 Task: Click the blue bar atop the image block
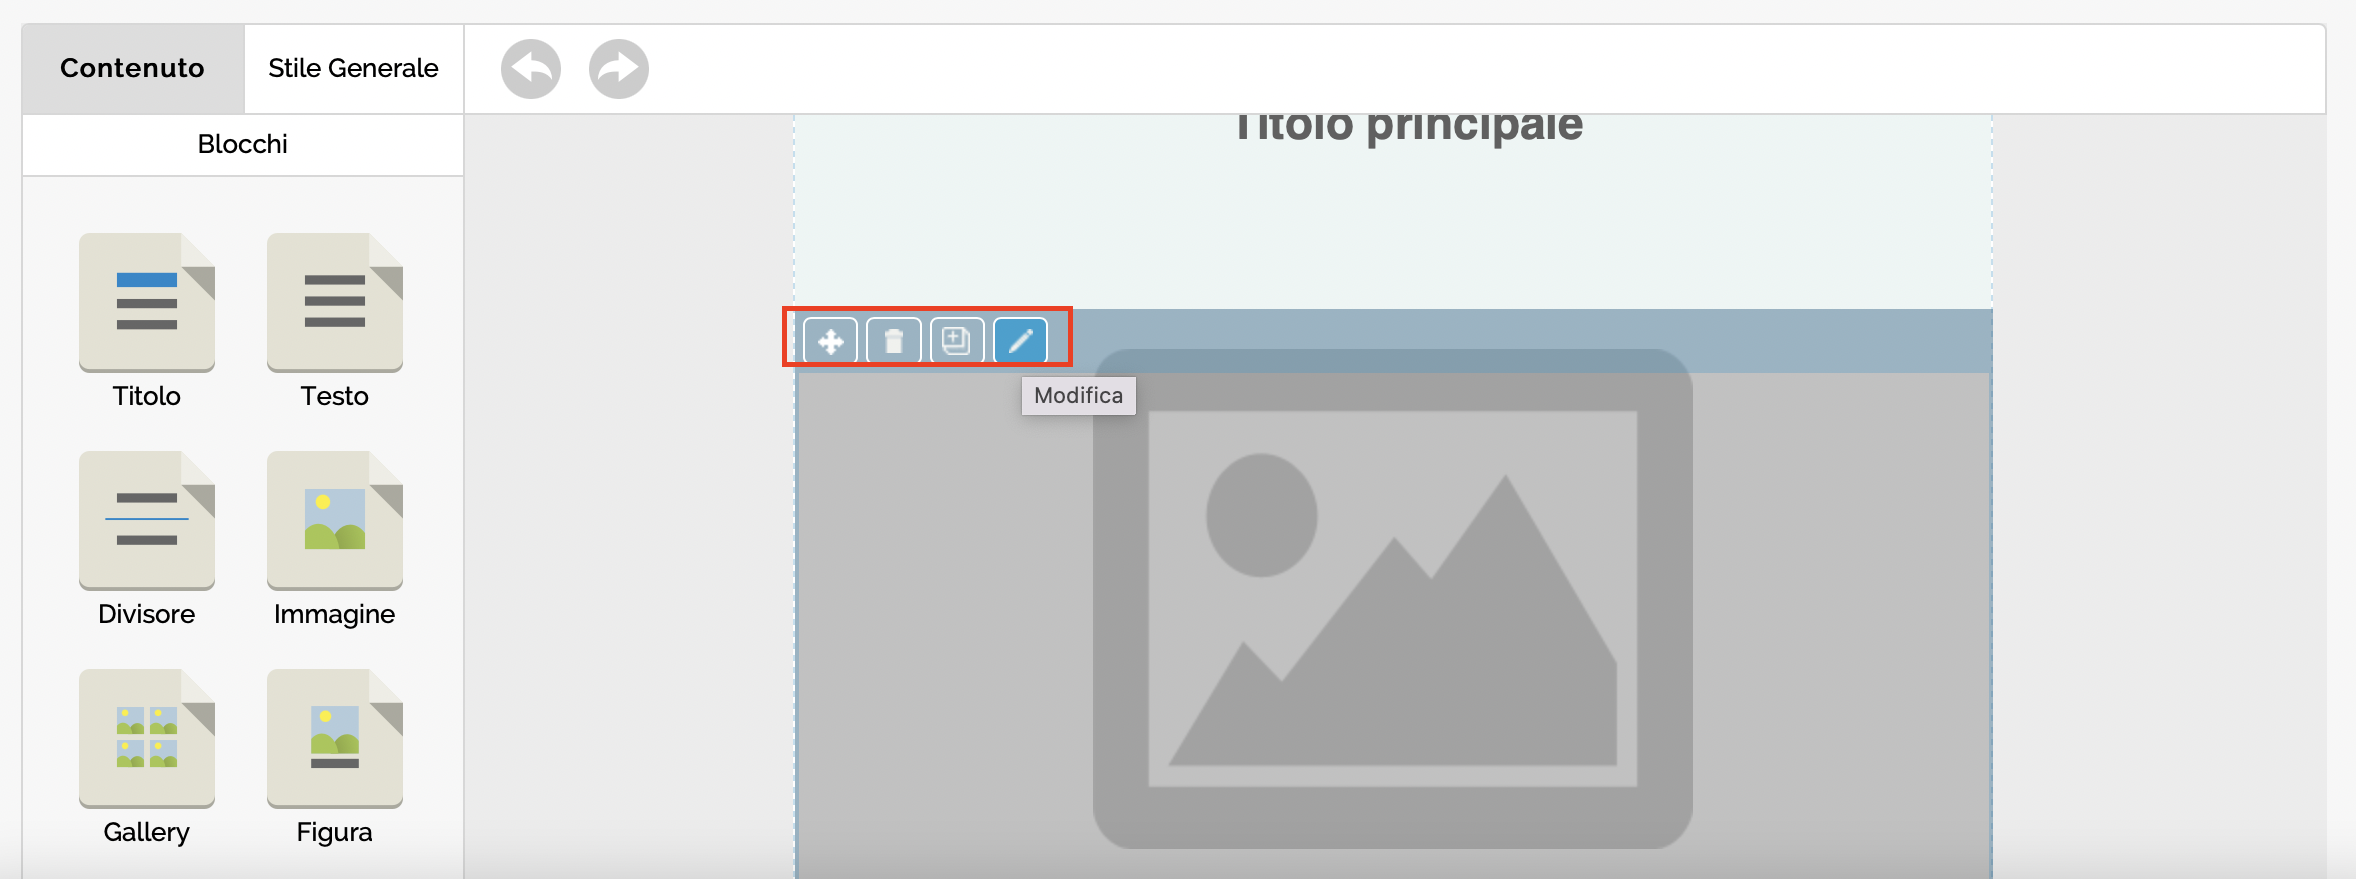click(1500, 340)
